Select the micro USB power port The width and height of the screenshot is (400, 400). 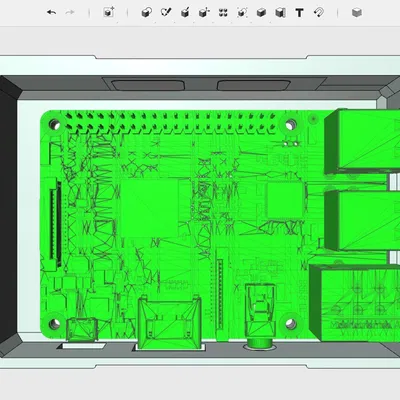point(82,330)
